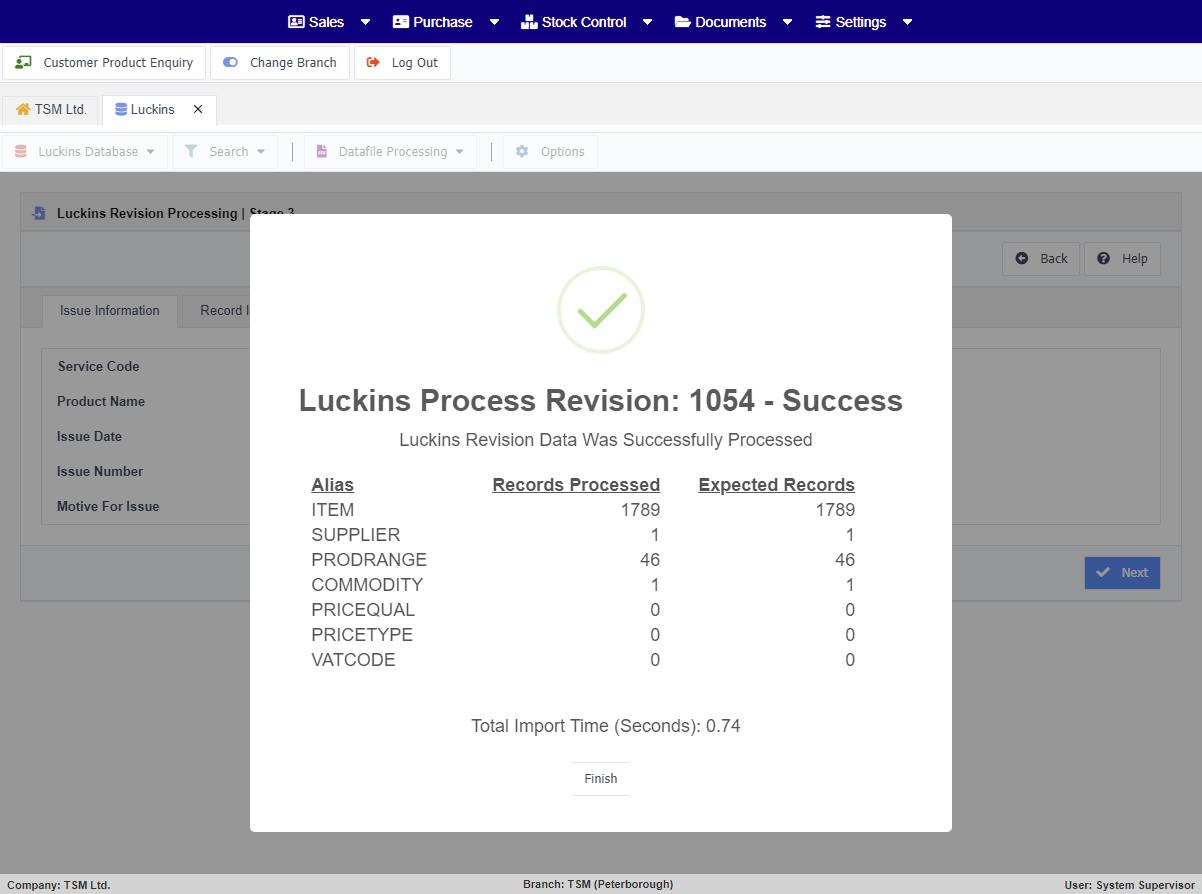Switch to the Luckins tab
Viewport: 1202px width, 894px height.
(x=158, y=109)
